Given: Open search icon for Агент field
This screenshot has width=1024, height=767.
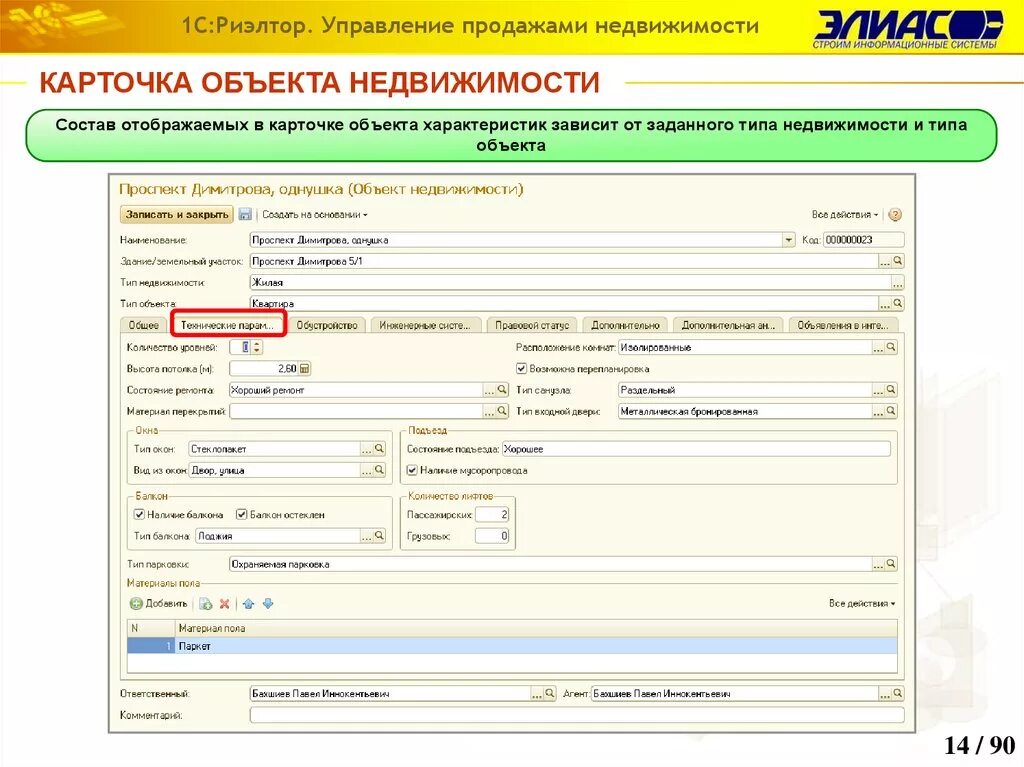Looking at the screenshot, I should (x=898, y=693).
